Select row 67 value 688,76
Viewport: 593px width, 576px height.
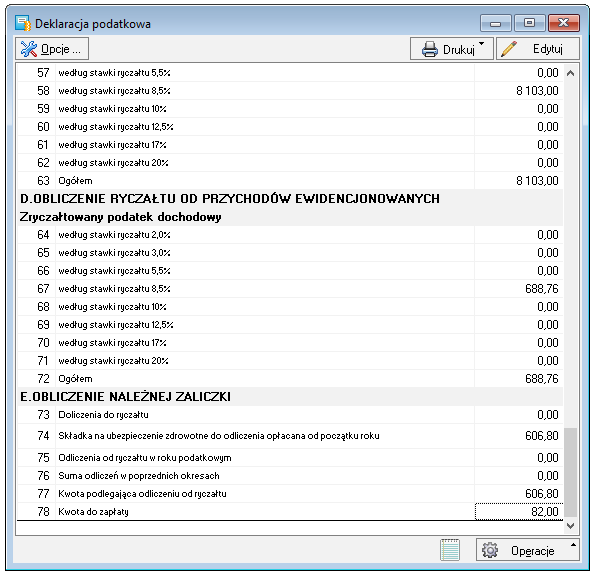tap(542, 289)
